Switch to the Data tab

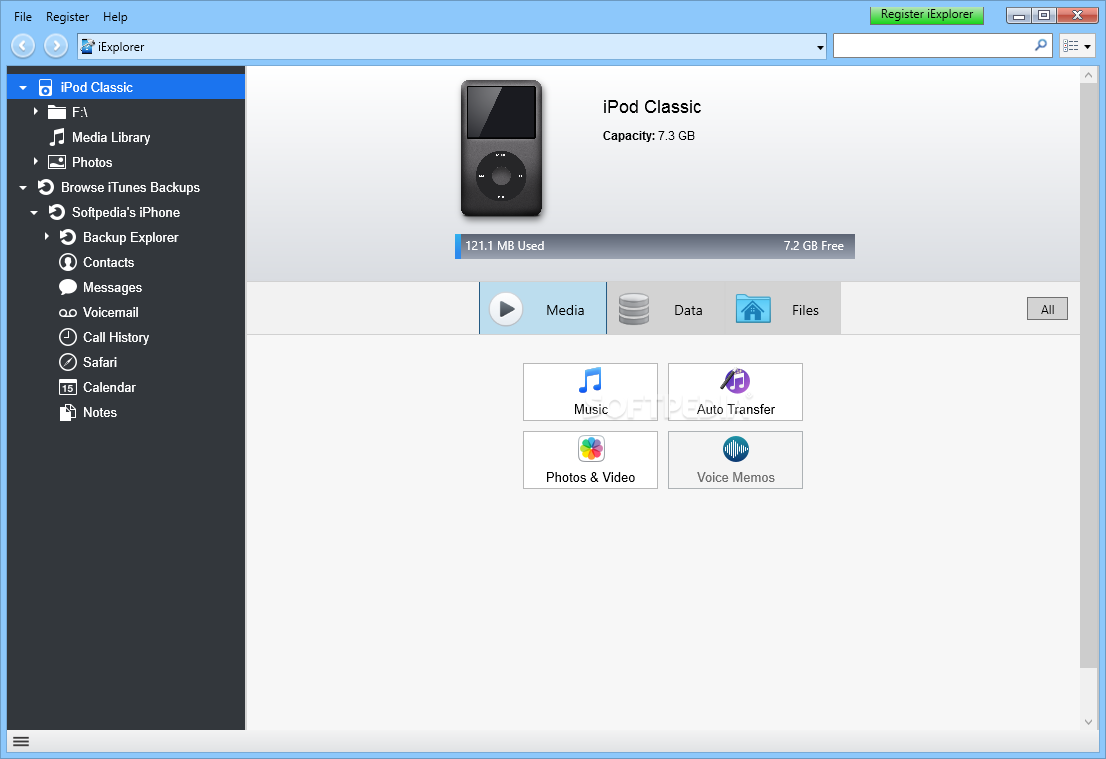pyautogui.click(x=665, y=308)
